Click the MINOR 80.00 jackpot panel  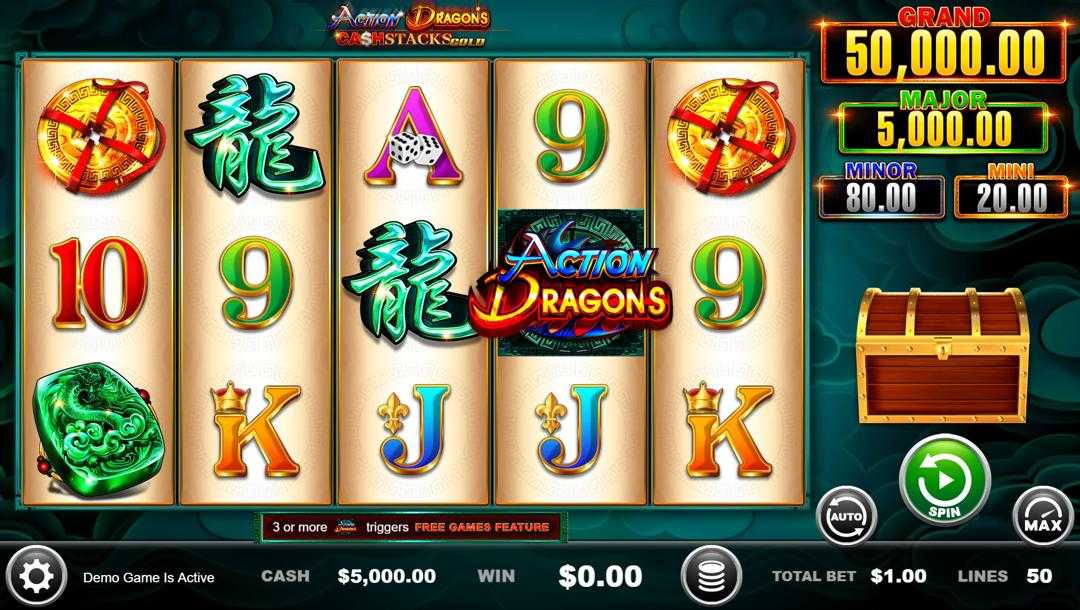click(881, 191)
